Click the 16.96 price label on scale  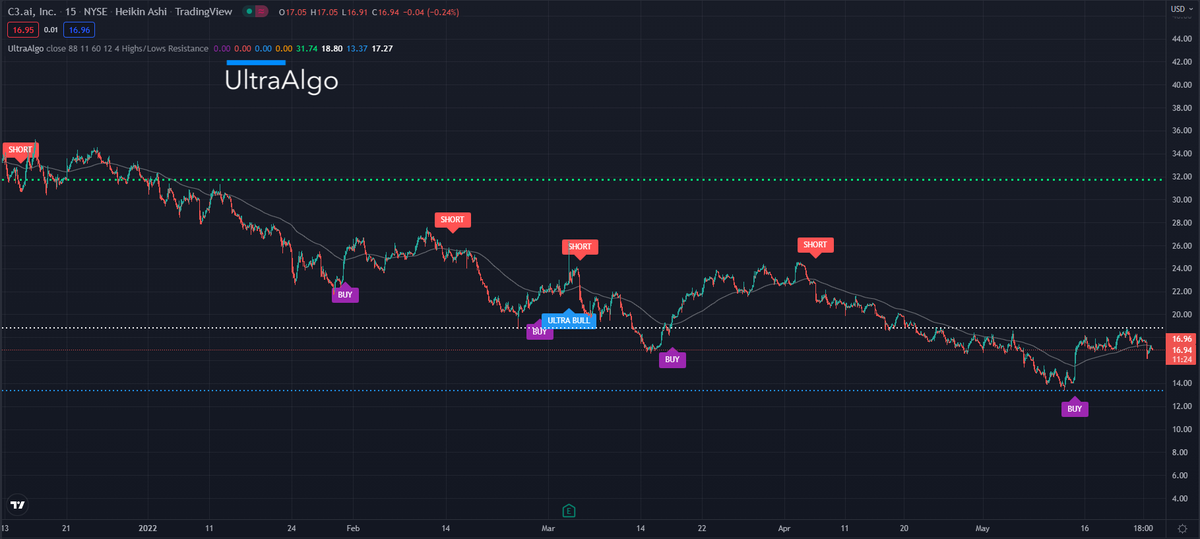click(x=1181, y=339)
